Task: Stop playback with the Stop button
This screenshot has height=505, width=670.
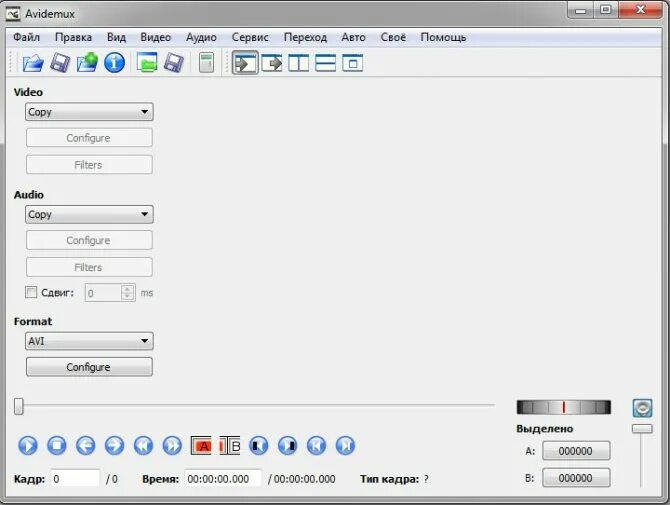Action: 57,446
